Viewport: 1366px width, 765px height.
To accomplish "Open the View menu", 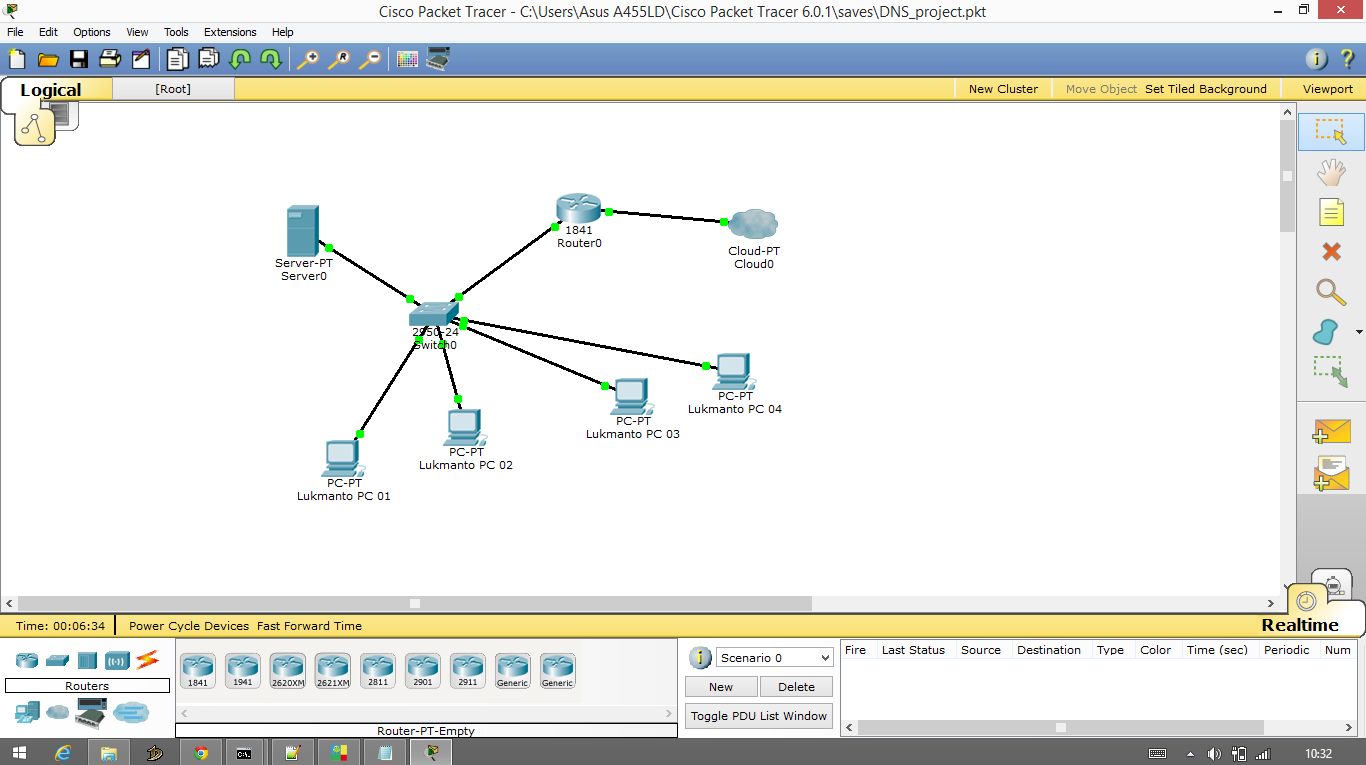I will pyautogui.click(x=137, y=32).
